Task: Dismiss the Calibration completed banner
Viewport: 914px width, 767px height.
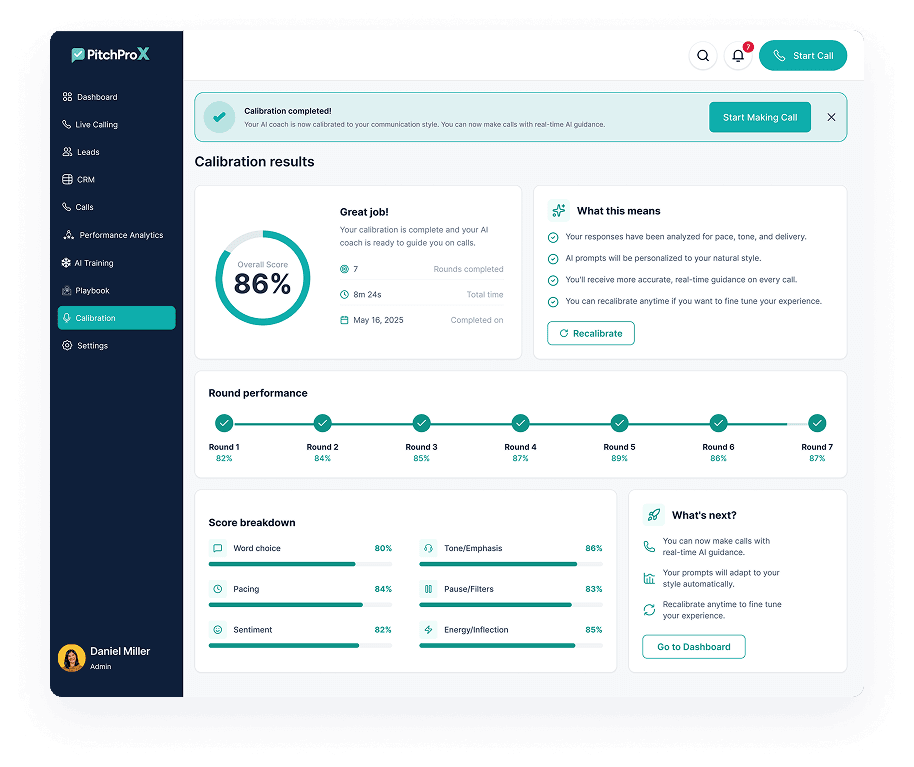Action: [831, 117]
